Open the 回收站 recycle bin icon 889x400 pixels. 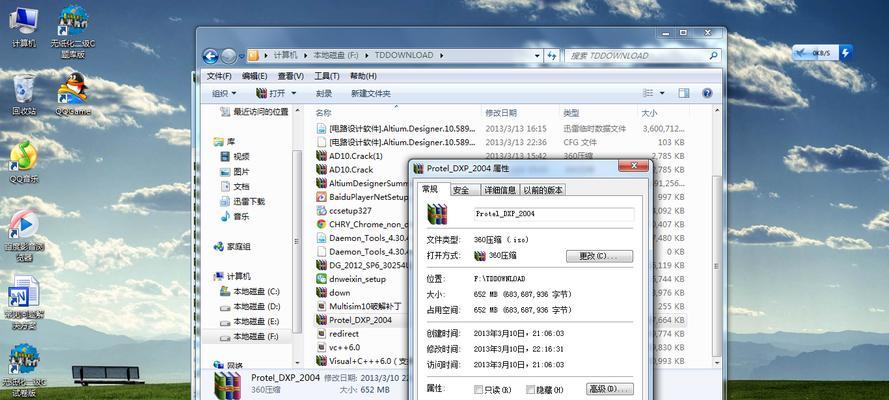click(23, 93)
